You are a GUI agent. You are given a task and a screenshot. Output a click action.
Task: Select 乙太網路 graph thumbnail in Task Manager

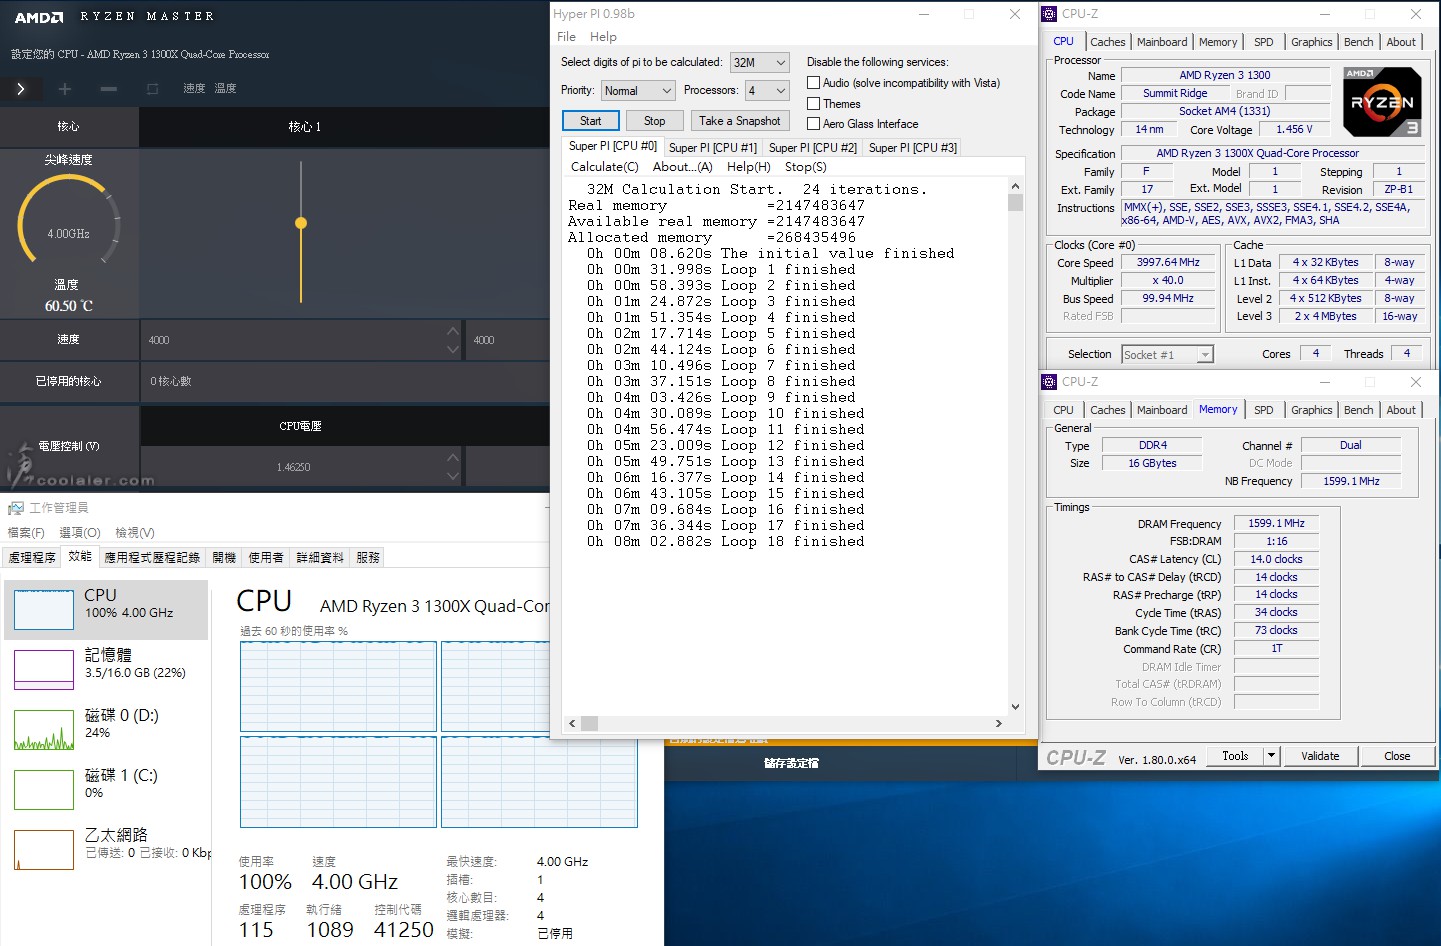[44, 850]
